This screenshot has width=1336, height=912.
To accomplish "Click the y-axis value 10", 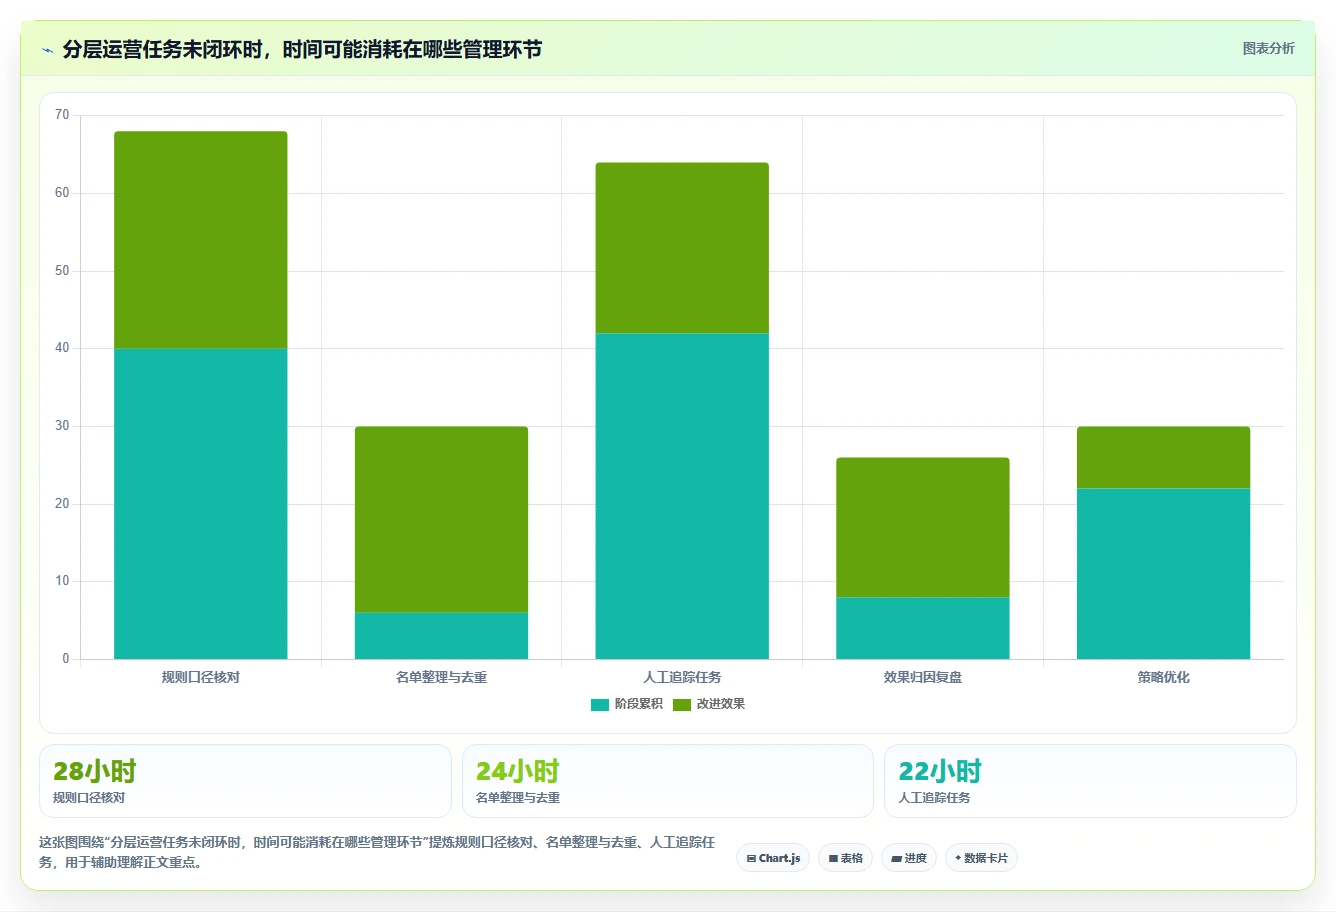I will (62, 581).
